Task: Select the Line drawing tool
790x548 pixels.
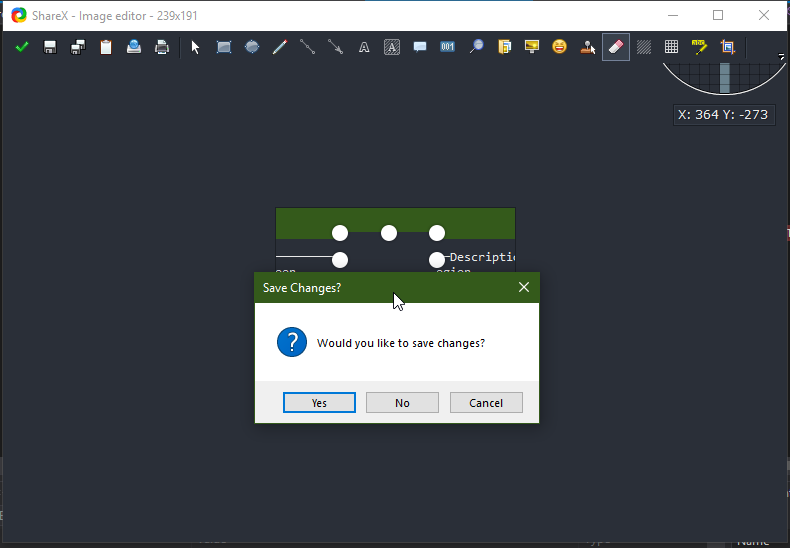Action: [x=307, y=47]
